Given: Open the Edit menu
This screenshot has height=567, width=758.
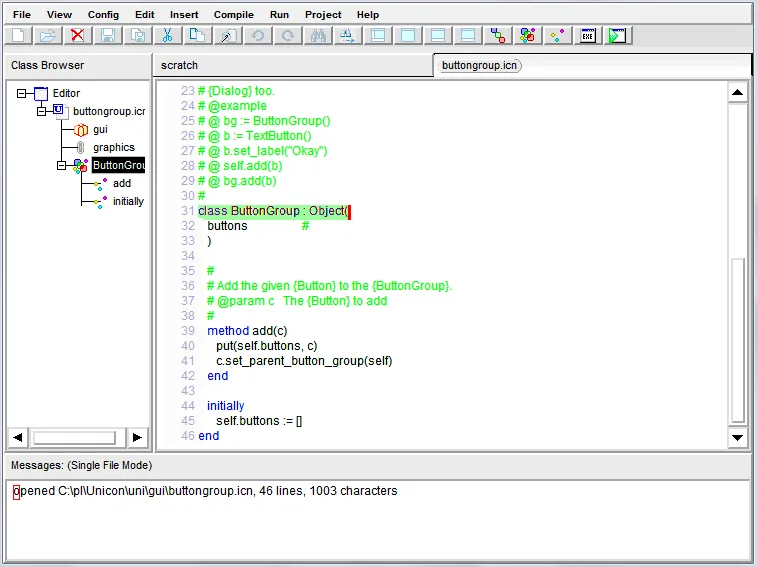Looking at the screenshot, I should click(145, 15).
